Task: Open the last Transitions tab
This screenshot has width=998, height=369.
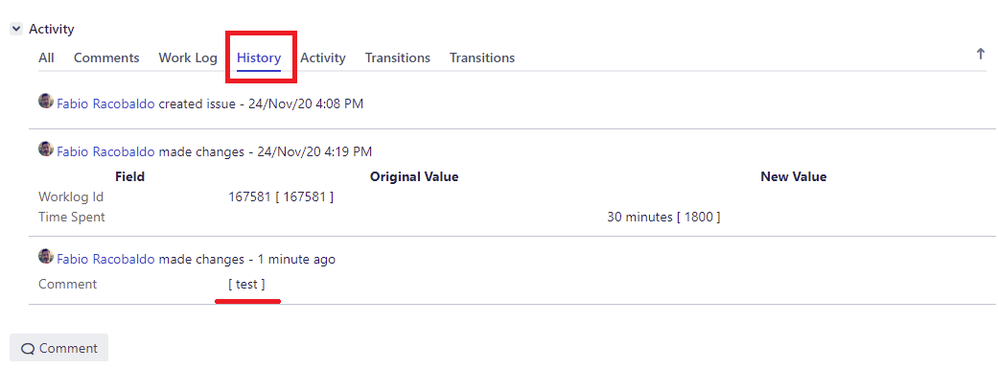Action: pyautogui.click(x=482, y=58)
